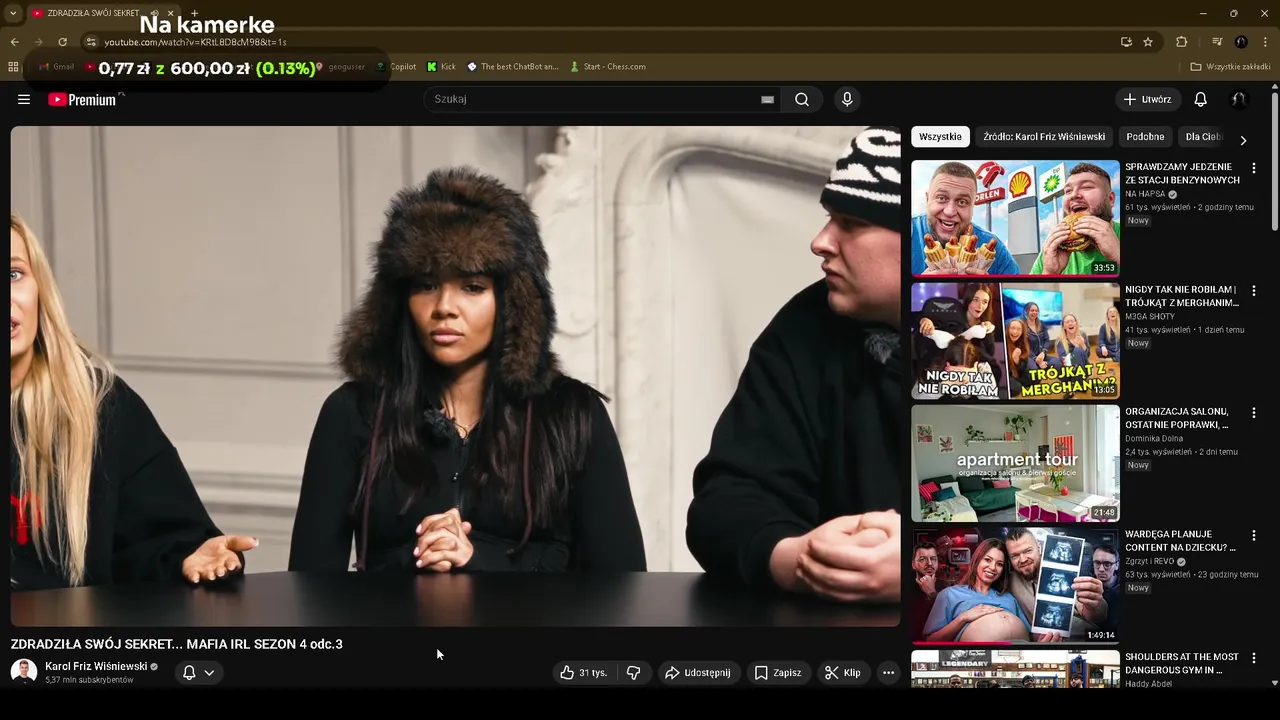Click the Utwórz create button
1280x720 pixels.
(x=1147, y=99)
